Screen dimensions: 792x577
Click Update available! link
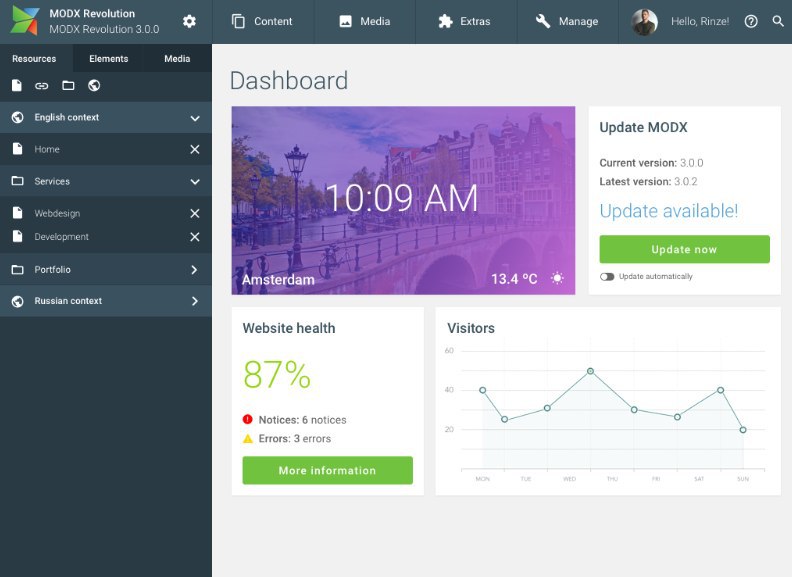[669, 211]
